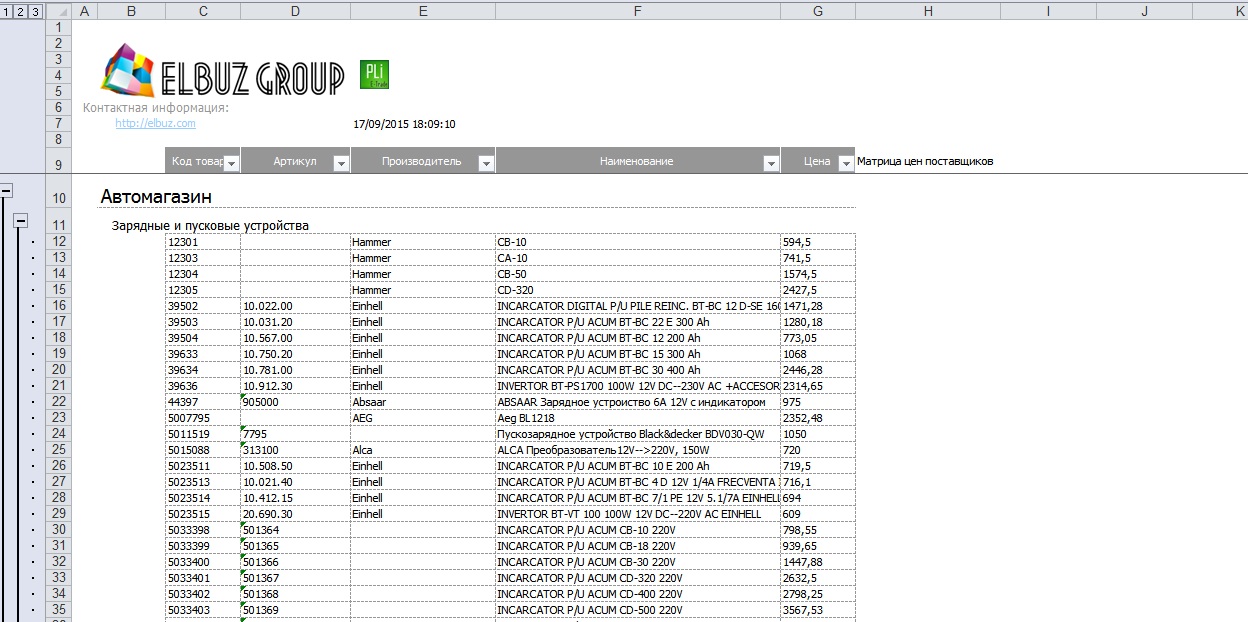Select cell with article 905000

pos(295,402)
